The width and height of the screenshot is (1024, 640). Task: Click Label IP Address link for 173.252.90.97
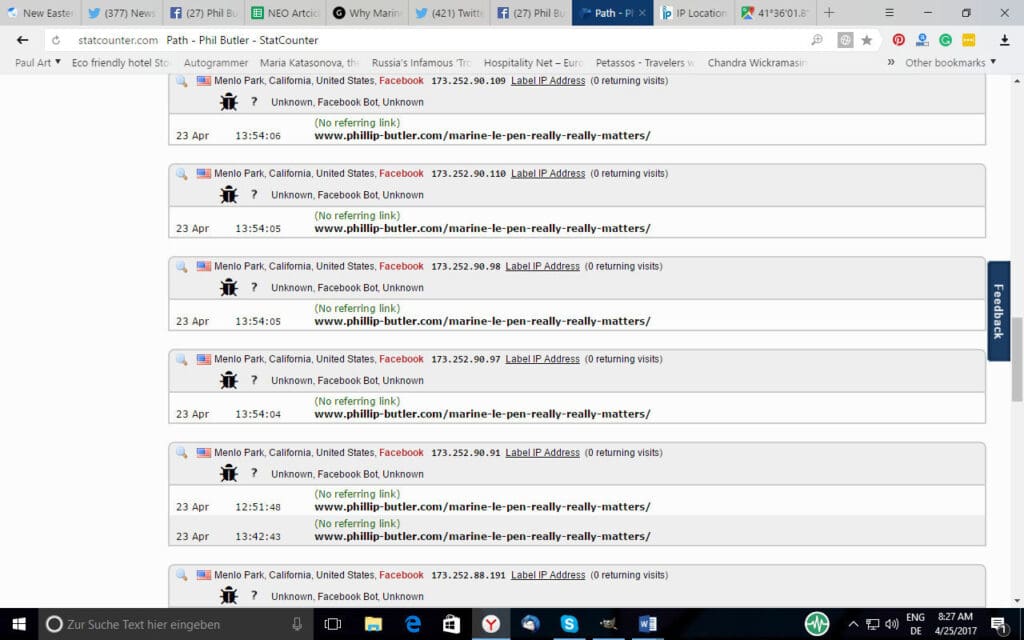click(542, 359)
